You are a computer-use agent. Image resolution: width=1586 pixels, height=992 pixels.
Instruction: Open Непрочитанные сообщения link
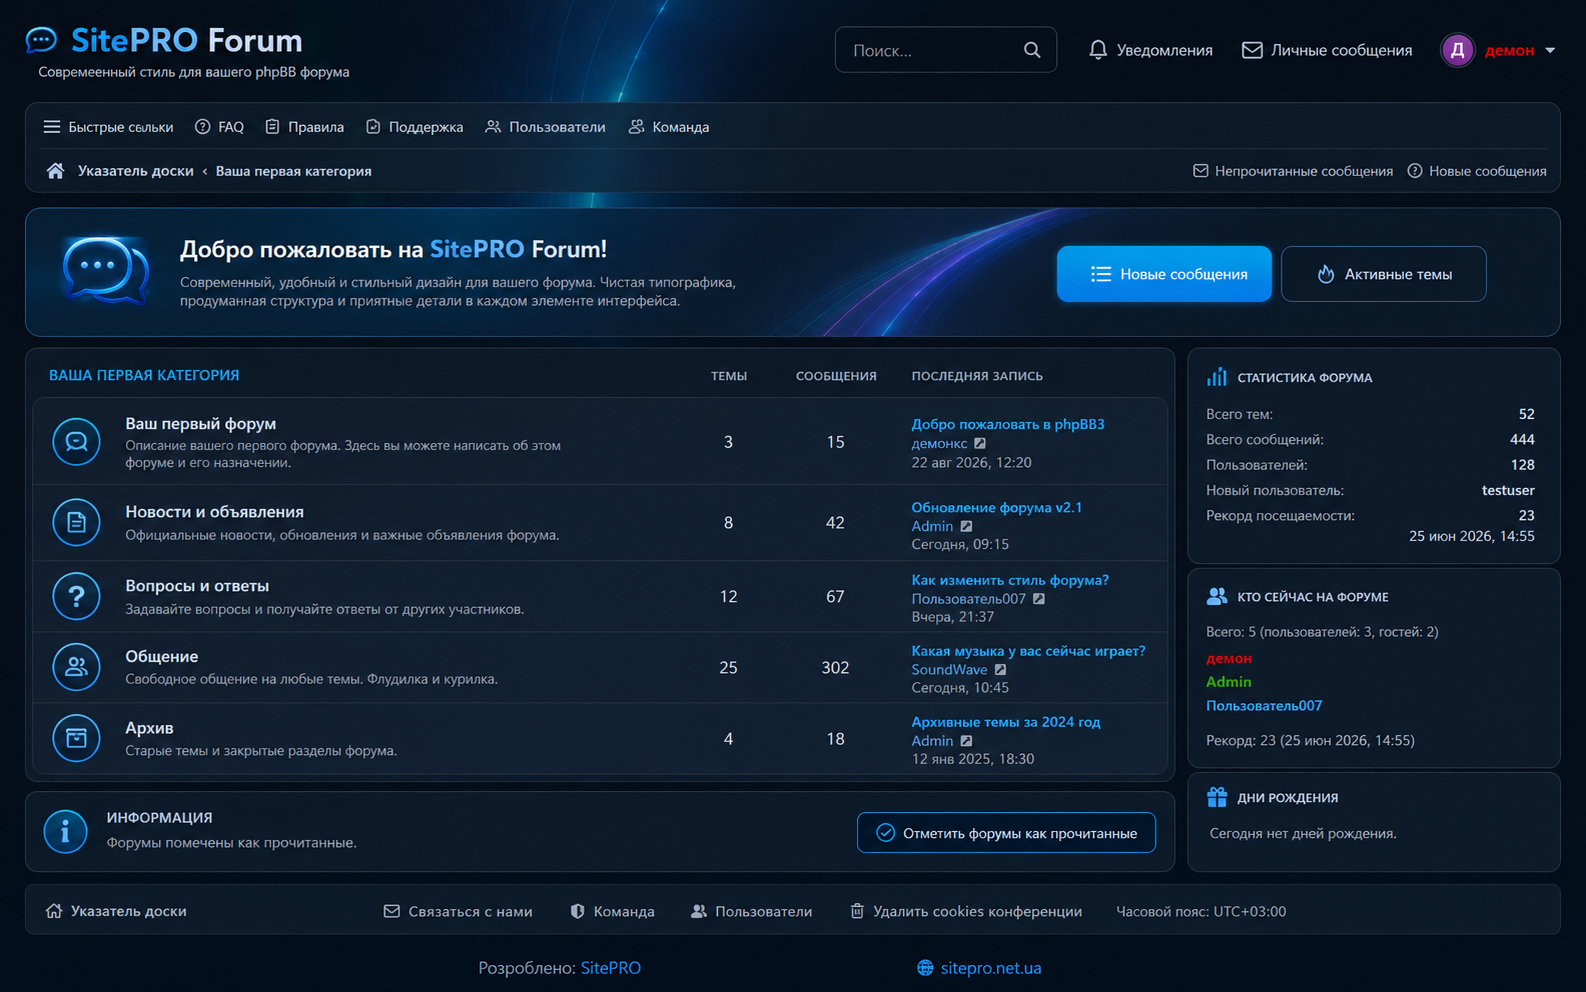[x=1293, y=171]
